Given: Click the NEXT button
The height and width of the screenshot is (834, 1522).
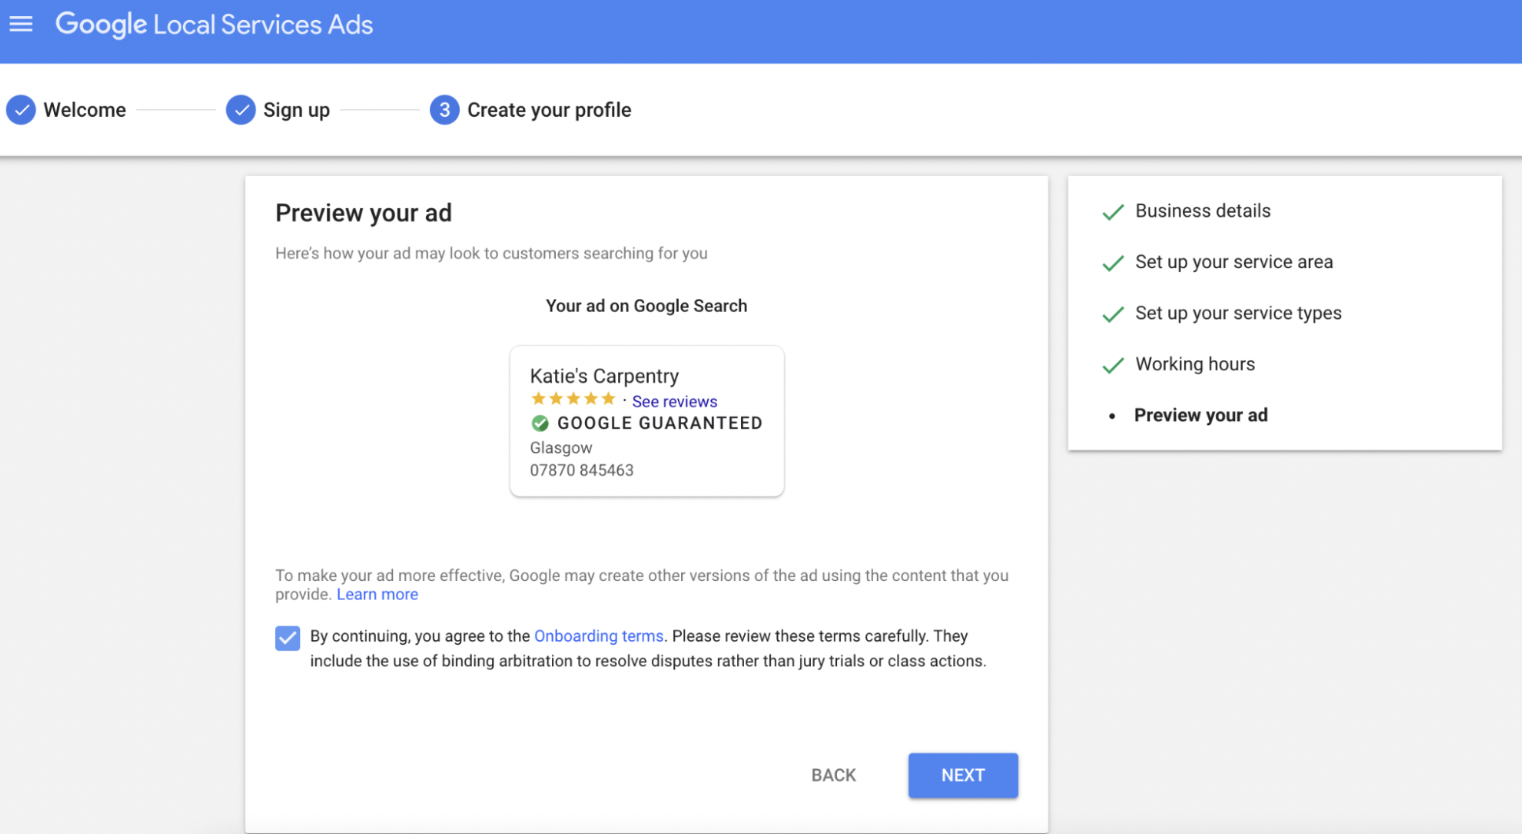Looking at the screenshot, I should pyautogui.click(x=962, y=775).
